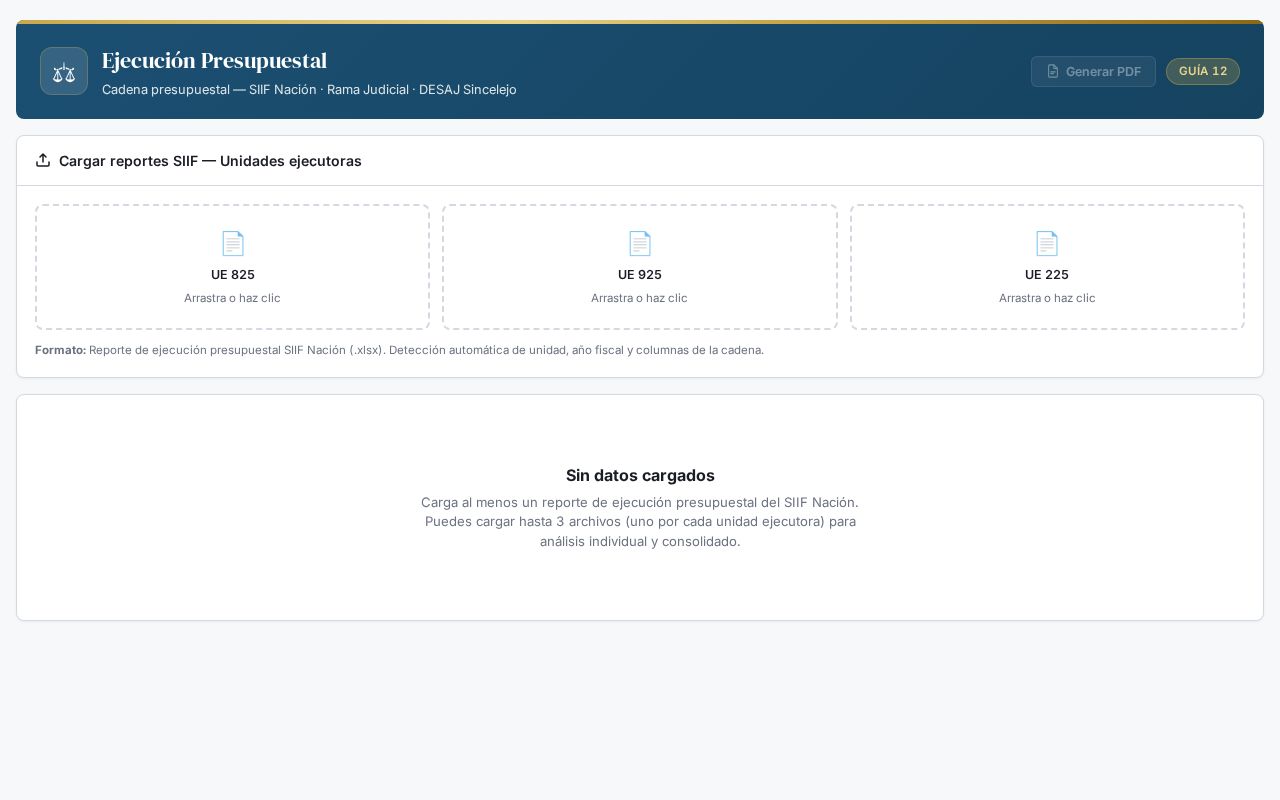Click the scales of justice logo icon
The width and height of the screenshot is (1280, 800).
(64, 71)
